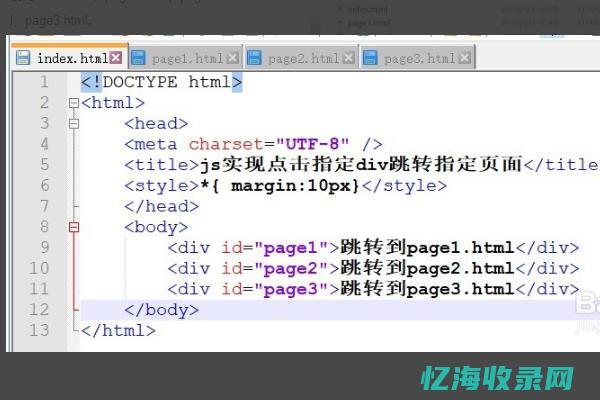600x400 pixels.
Task: Click the "page1" id value
Action: (x=291, y=248)
